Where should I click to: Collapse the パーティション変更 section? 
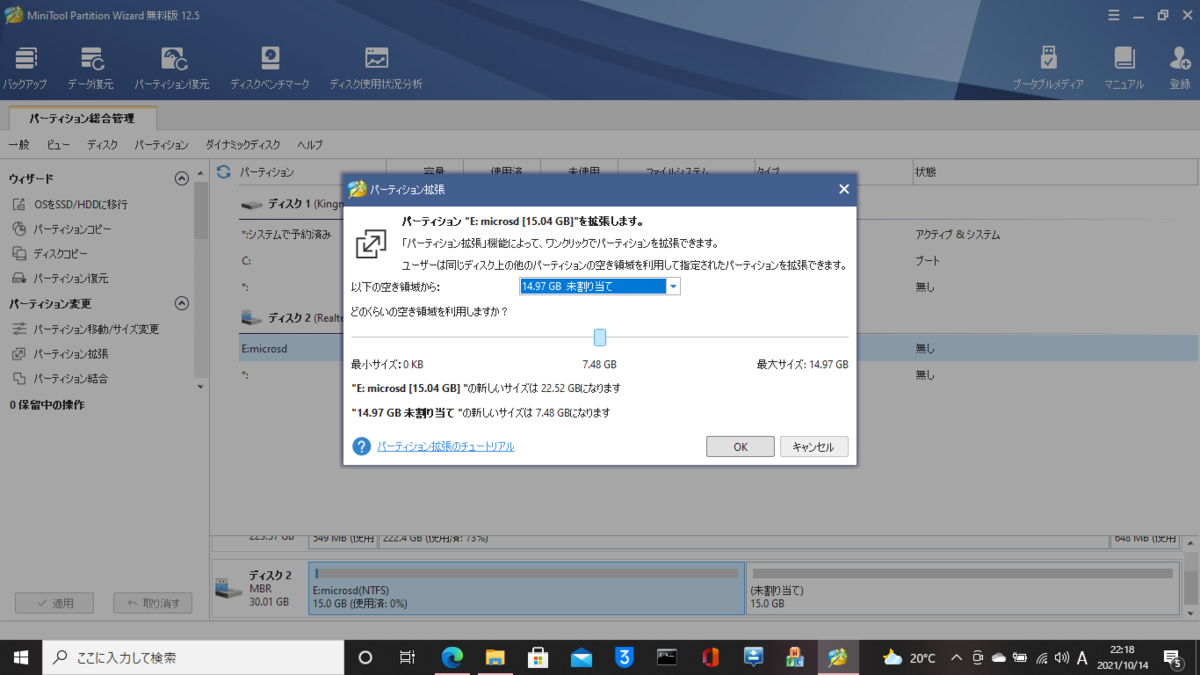pos(182,303)
